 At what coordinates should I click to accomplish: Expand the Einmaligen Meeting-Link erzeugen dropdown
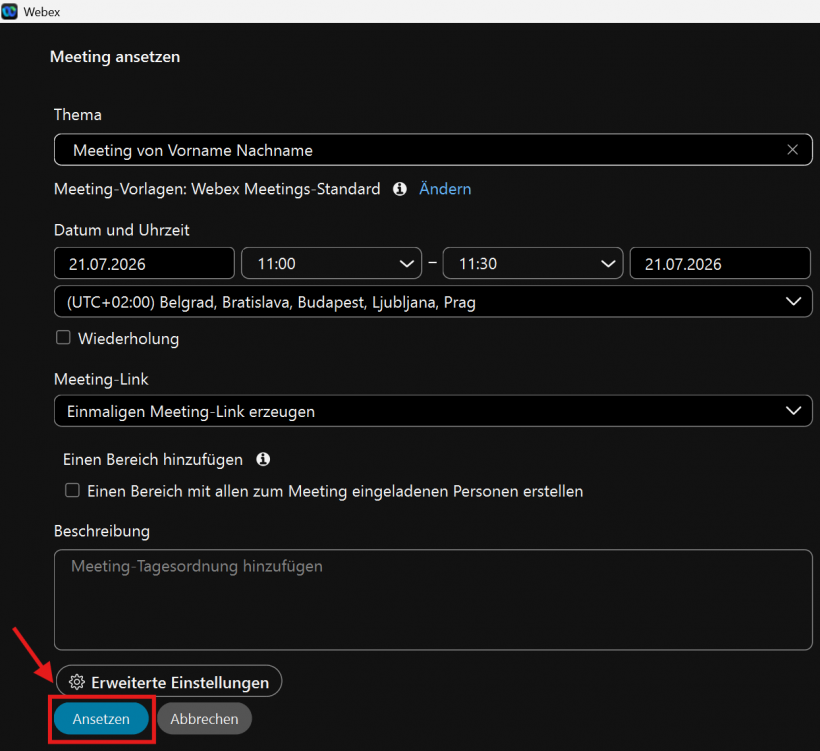[433, 411]
